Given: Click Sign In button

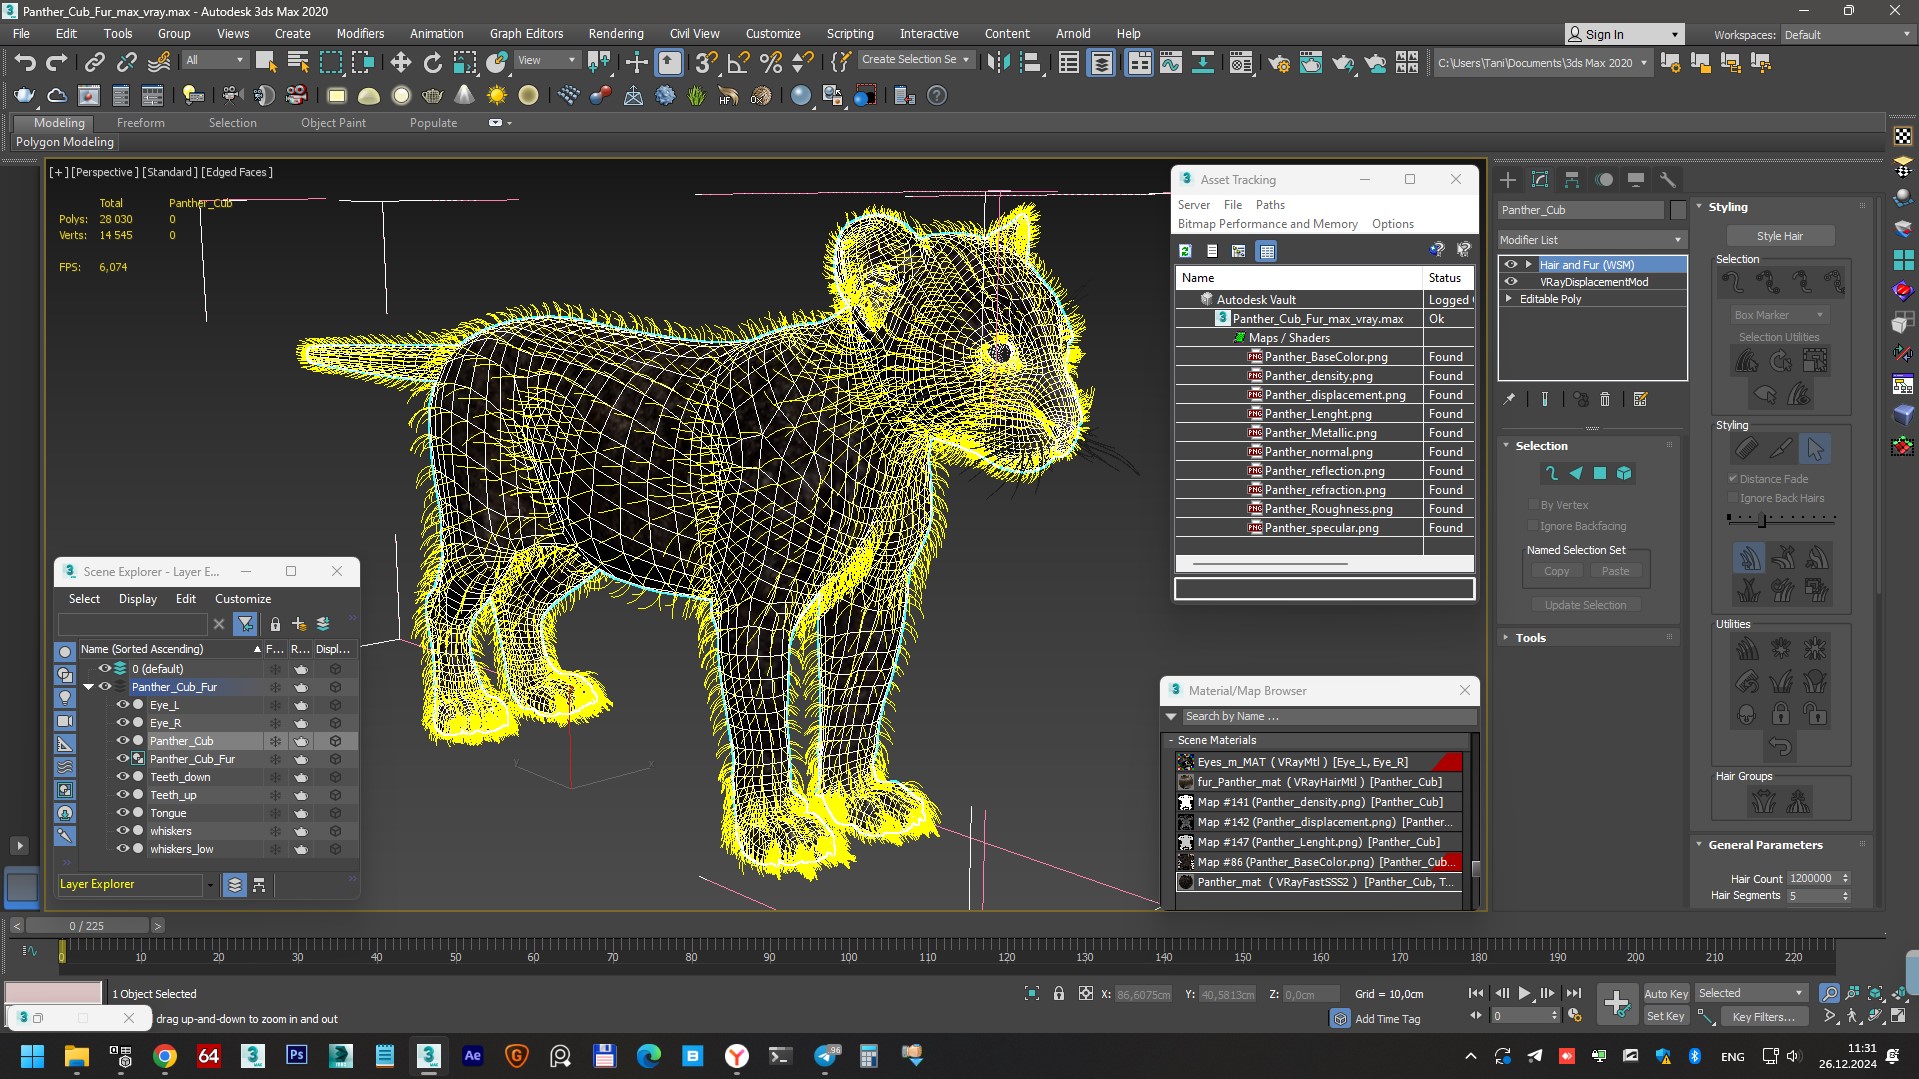Looking at the screenshot, I should click(1624, 35).
